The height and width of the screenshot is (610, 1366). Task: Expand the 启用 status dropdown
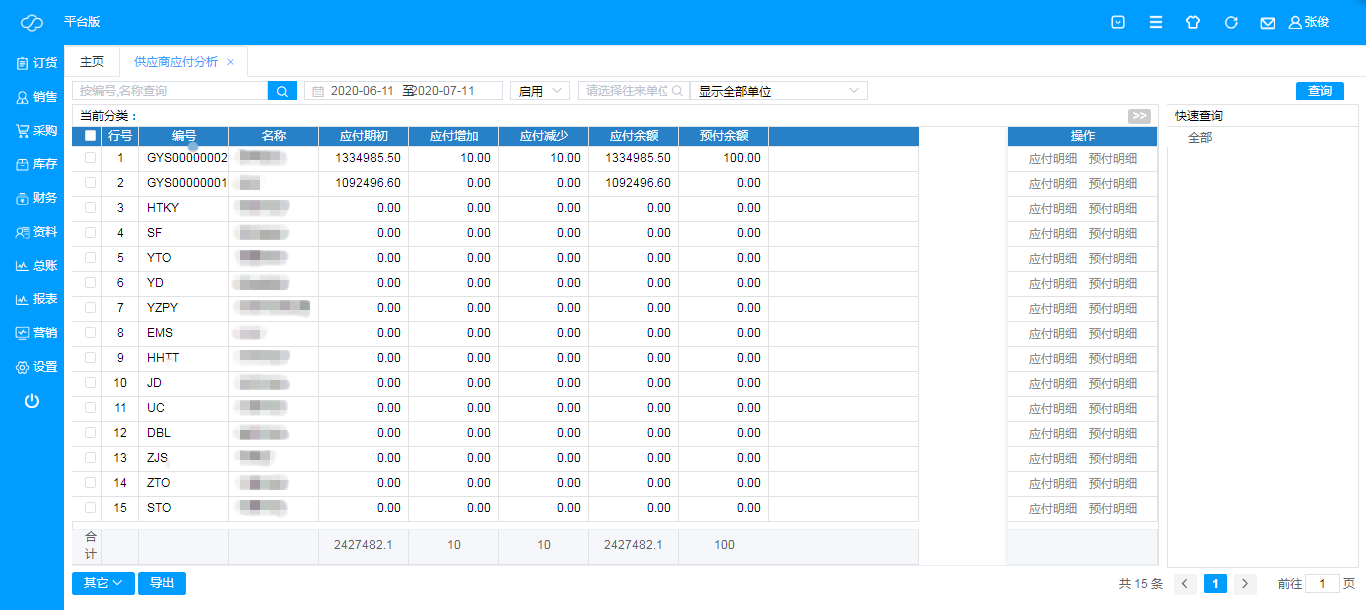pyautogui.click(x=539, y=91)
